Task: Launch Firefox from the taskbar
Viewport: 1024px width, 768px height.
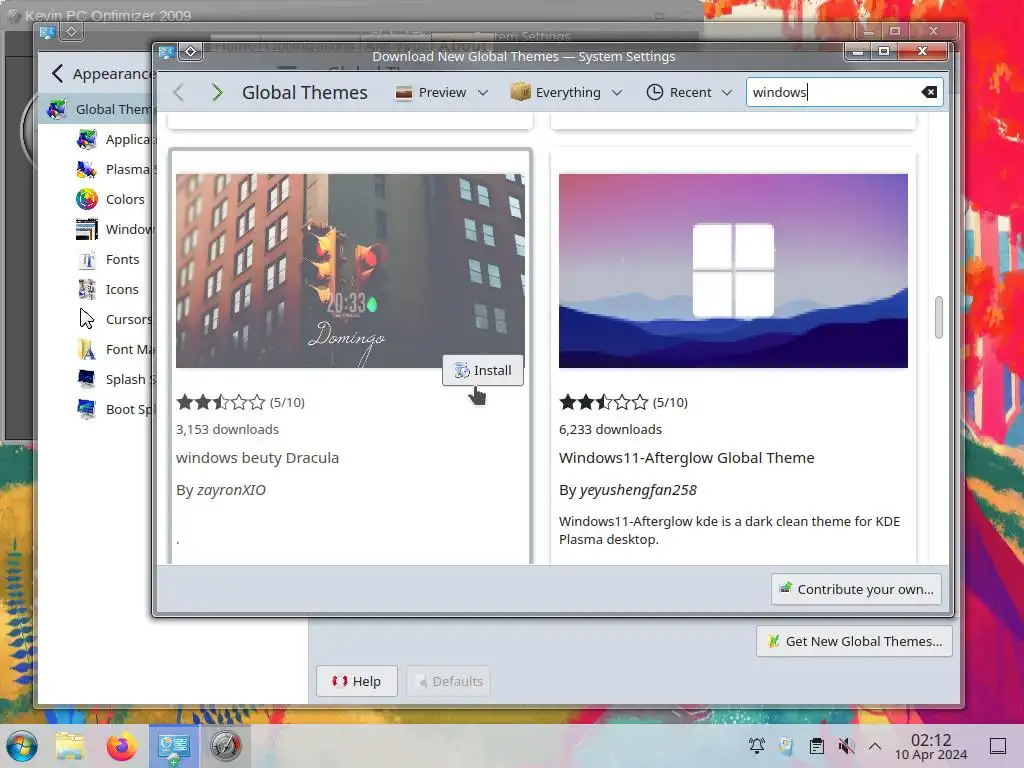Action: [121, 746]
